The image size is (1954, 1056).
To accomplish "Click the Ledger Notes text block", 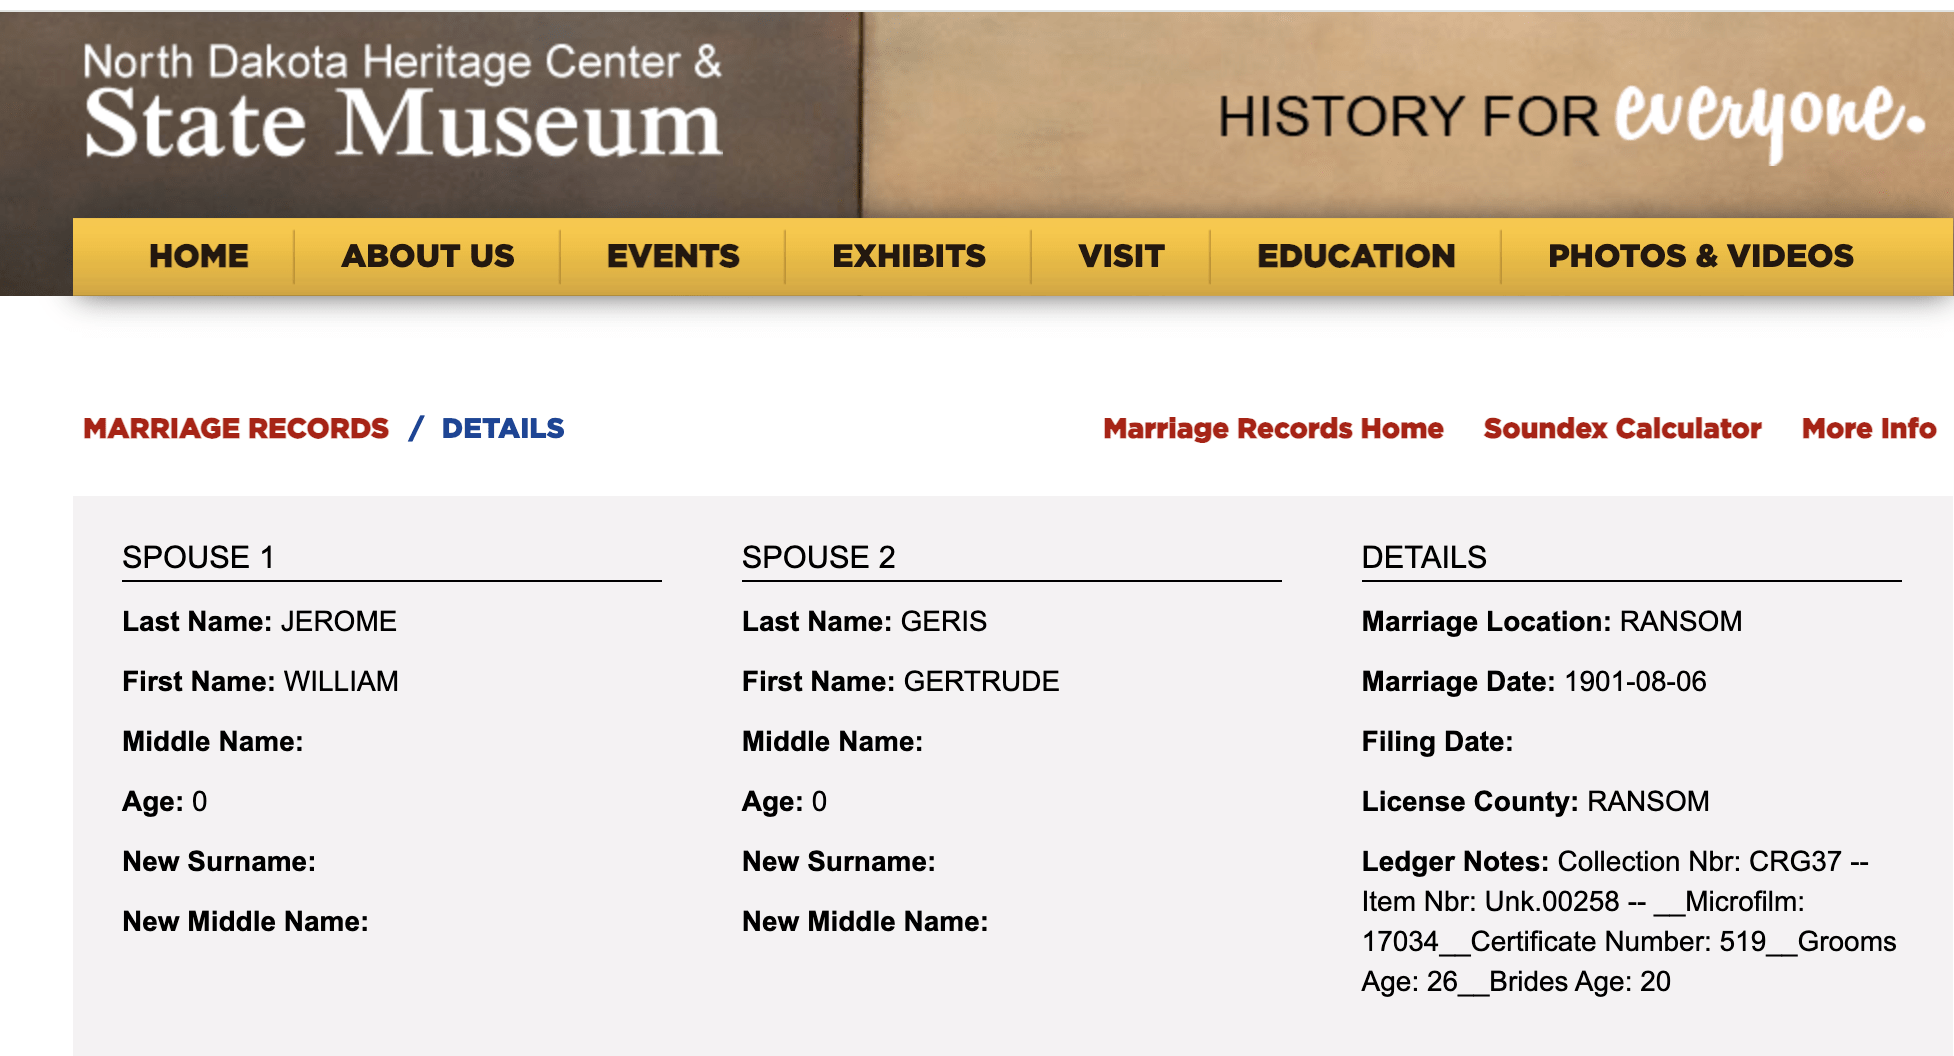I will [1628, 922].
